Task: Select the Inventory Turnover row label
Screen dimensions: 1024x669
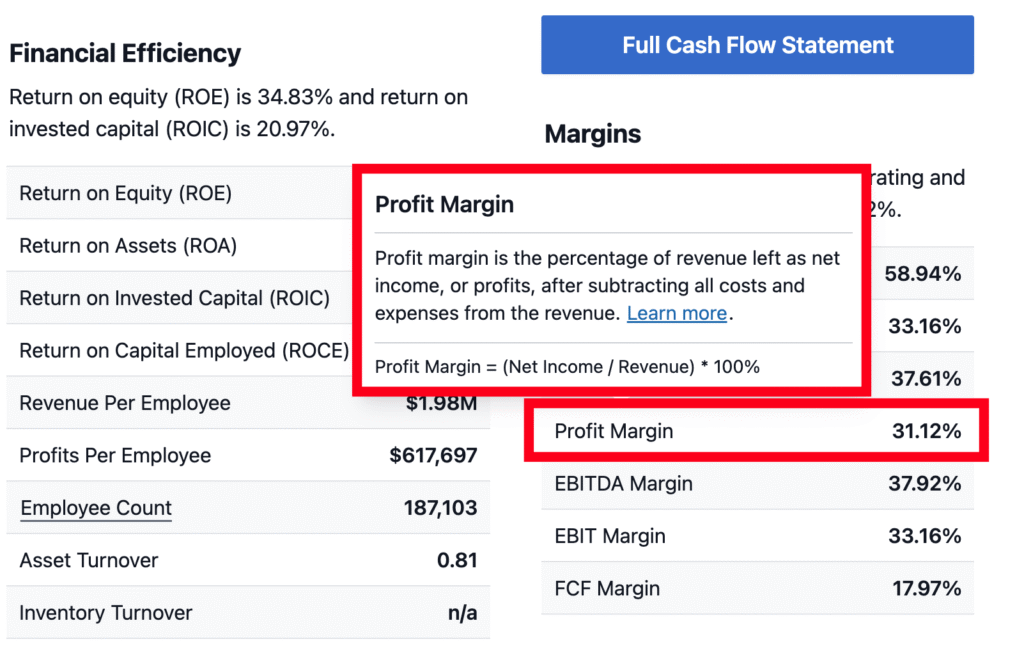Action: (x=106, y=613)
